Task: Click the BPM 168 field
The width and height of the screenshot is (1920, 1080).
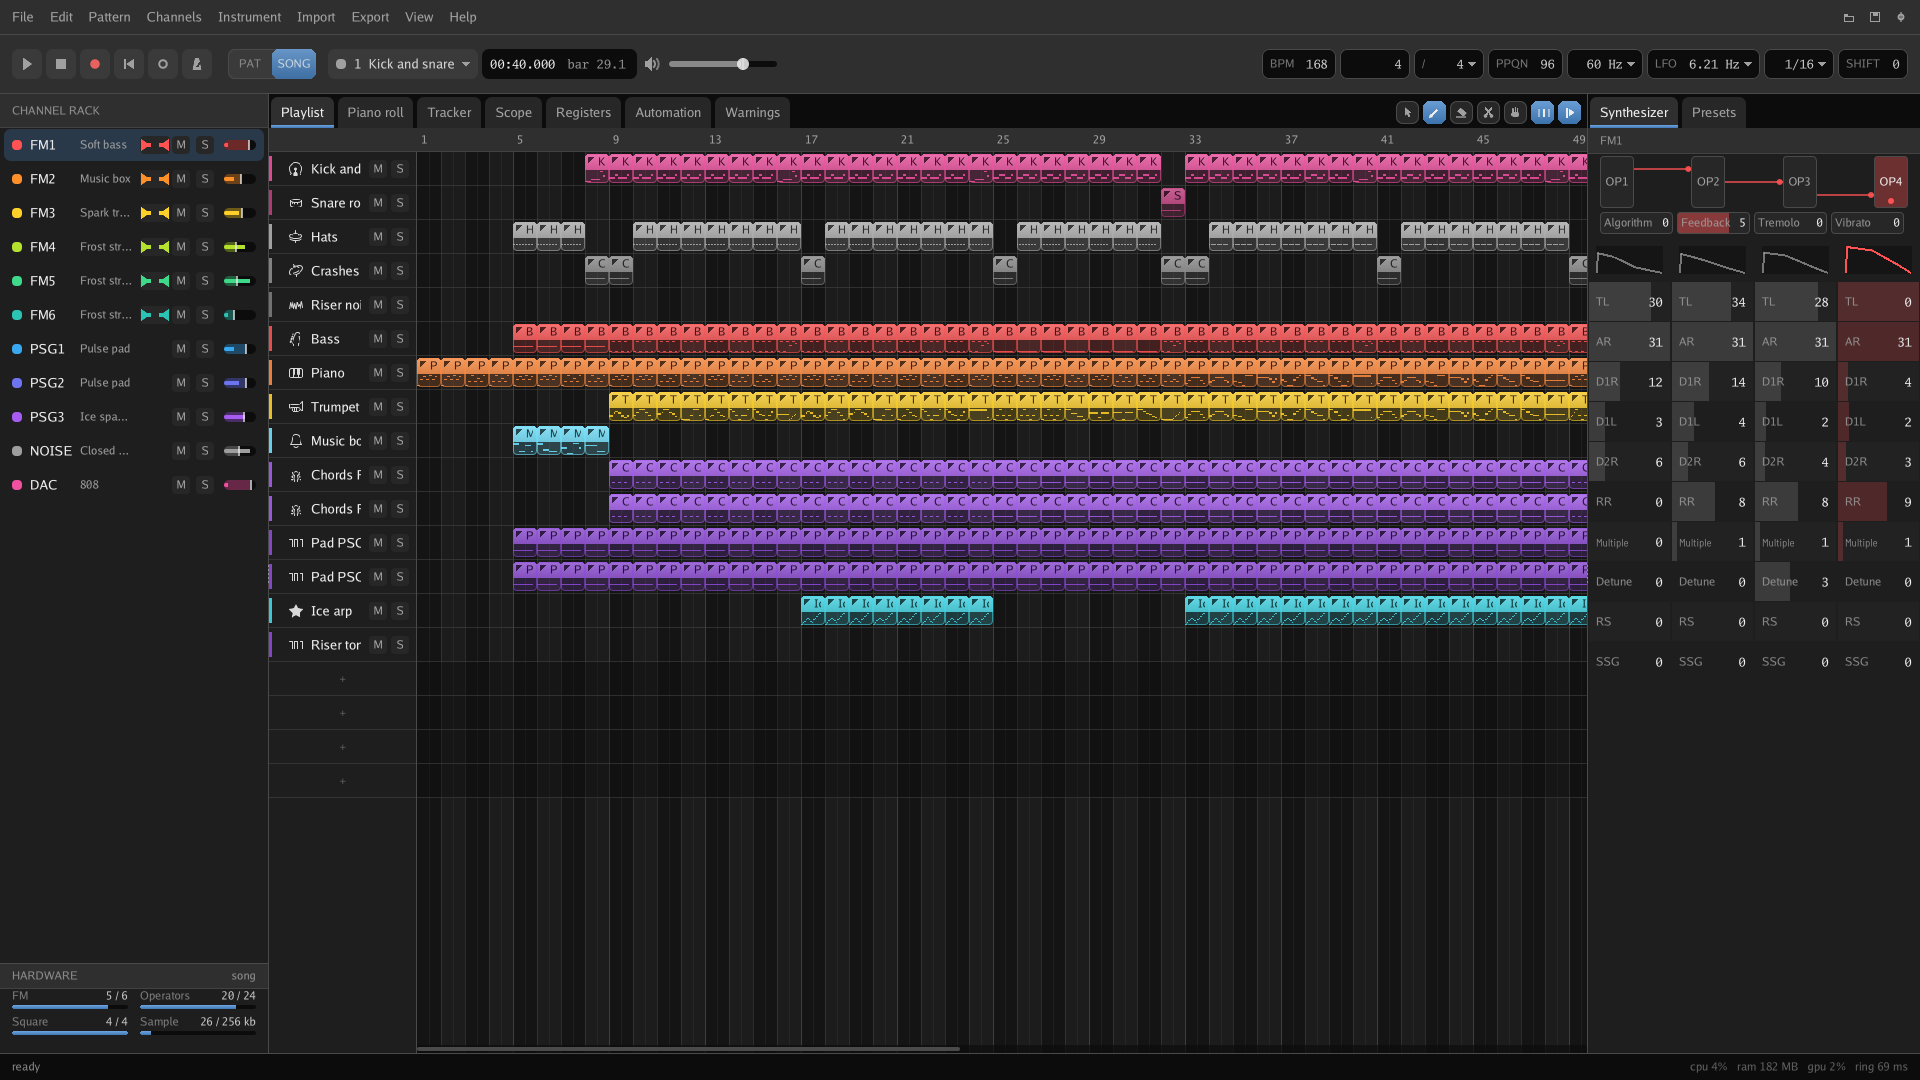Action: pos(1299,64)
